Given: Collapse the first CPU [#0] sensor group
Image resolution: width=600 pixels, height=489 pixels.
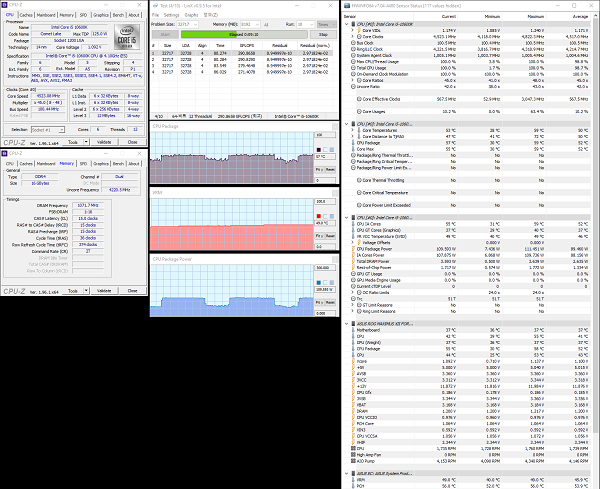Looking at the screenshot, I should [x=347, y=24].
